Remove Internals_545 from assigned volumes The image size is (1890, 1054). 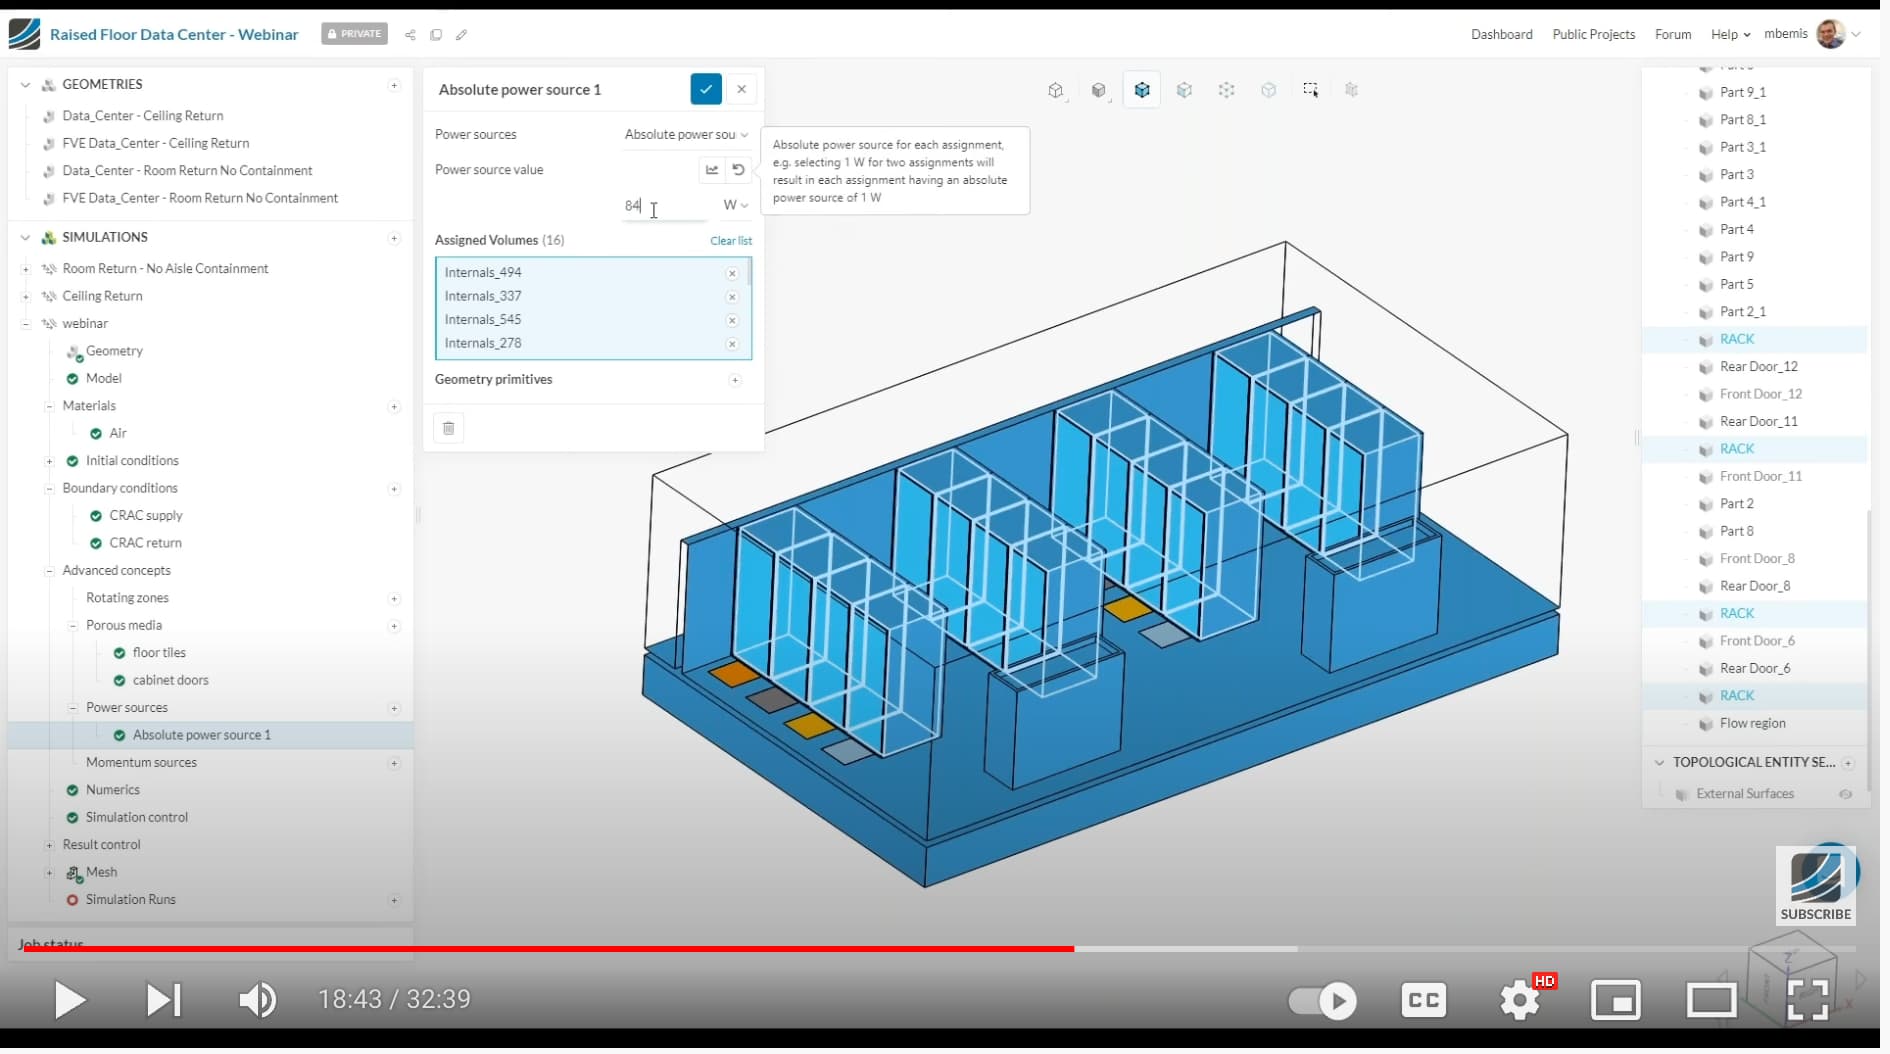732,320
